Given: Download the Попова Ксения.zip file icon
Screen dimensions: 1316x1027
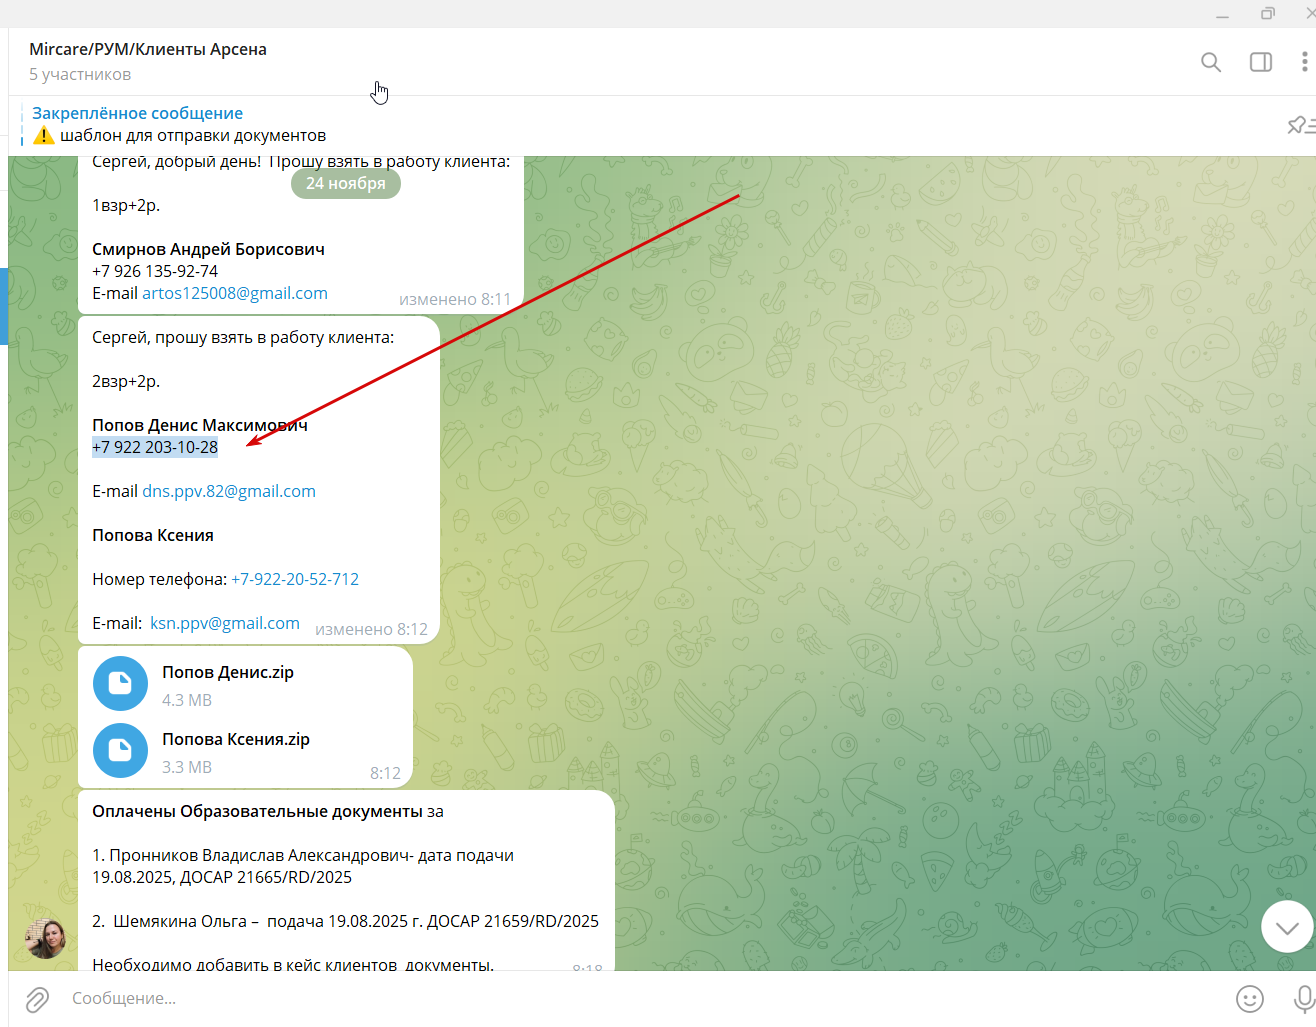Looking at the screenshot, I should coord(120,750).
